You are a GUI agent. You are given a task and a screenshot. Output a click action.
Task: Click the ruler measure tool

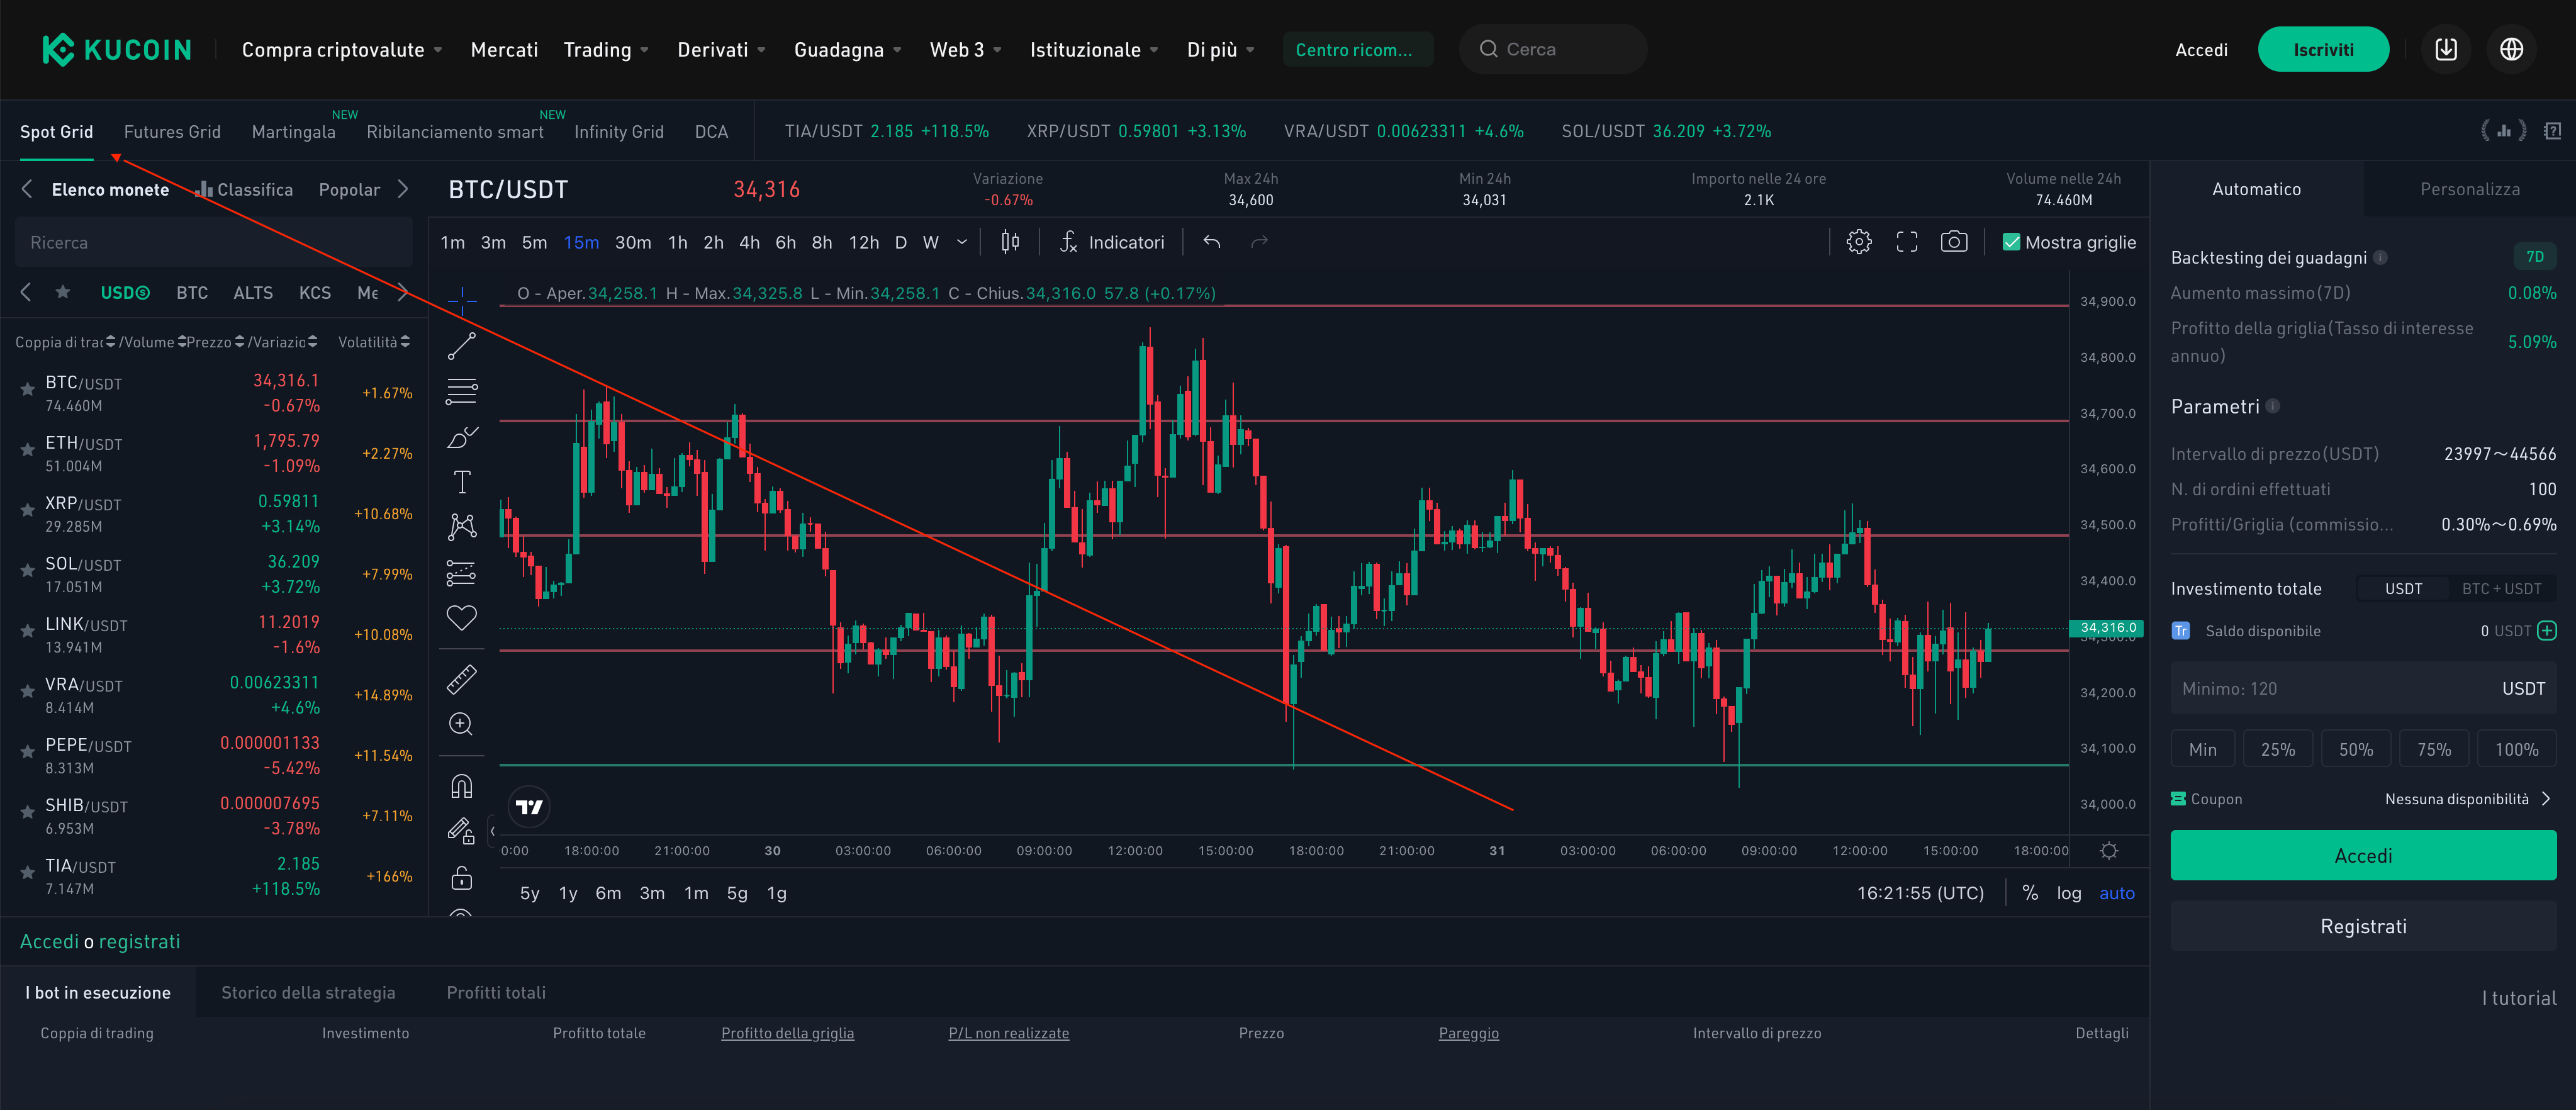coord(461,680)
